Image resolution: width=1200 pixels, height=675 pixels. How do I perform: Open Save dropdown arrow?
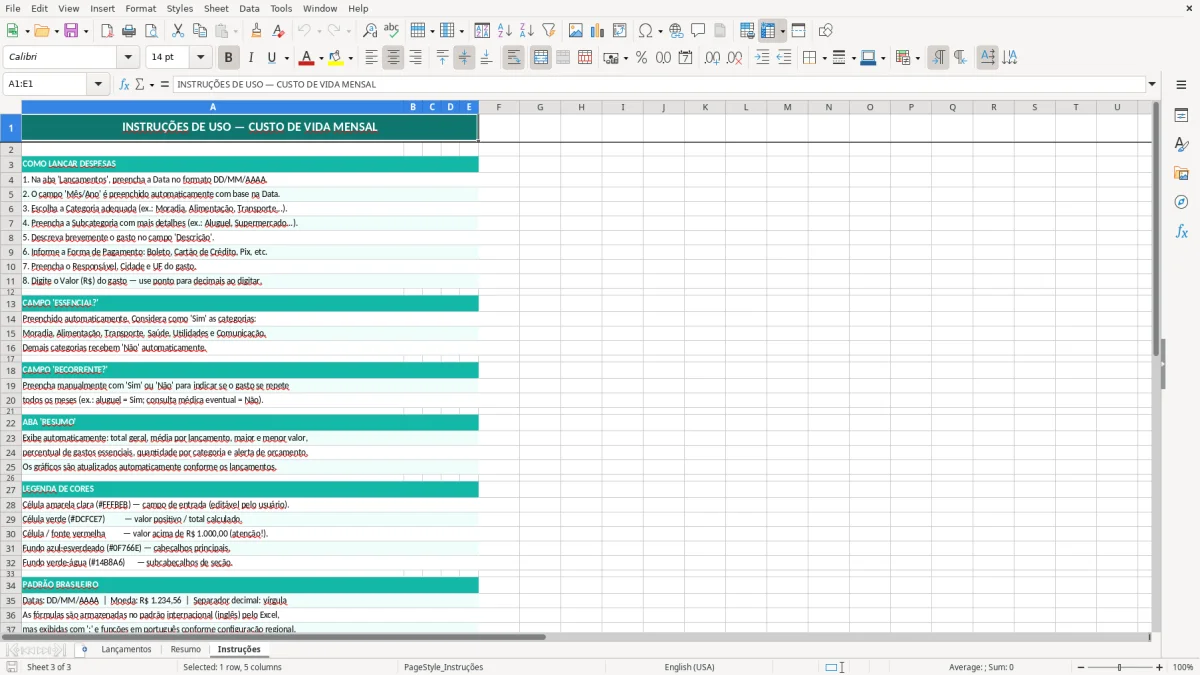[x=86, y=31]
